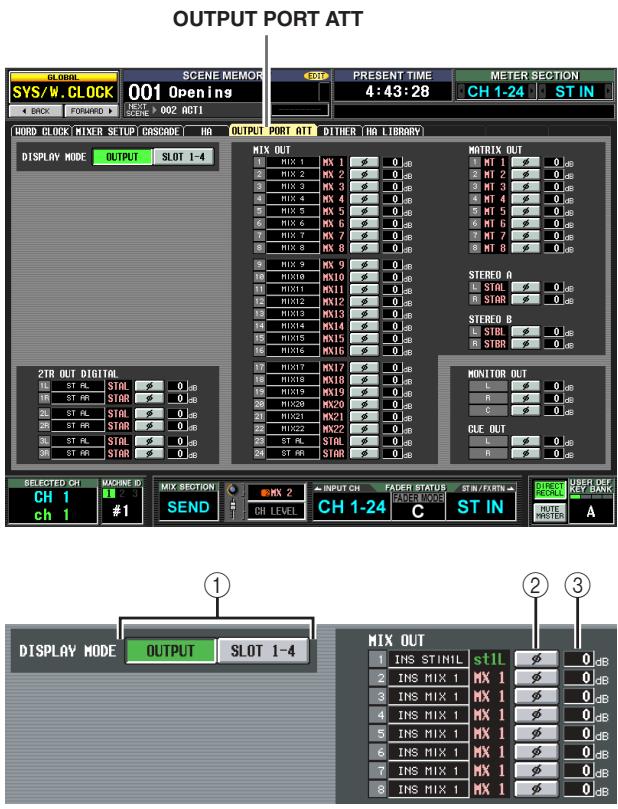
Task: Adjust MX 1 attenuation dB value
Action: [x=394, y=162]
